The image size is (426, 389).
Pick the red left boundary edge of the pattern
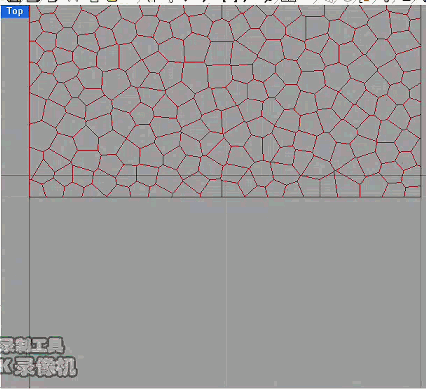coord(30,100)
